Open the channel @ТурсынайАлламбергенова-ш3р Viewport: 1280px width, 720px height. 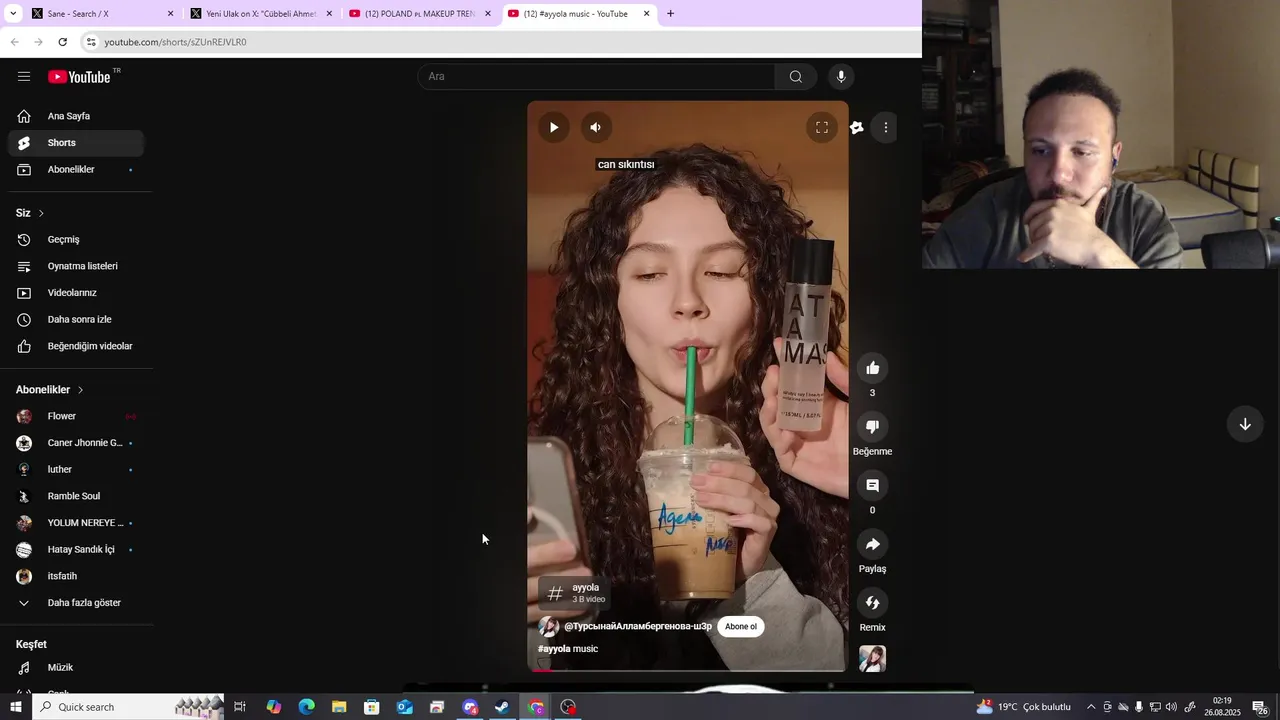coord(638,626)
